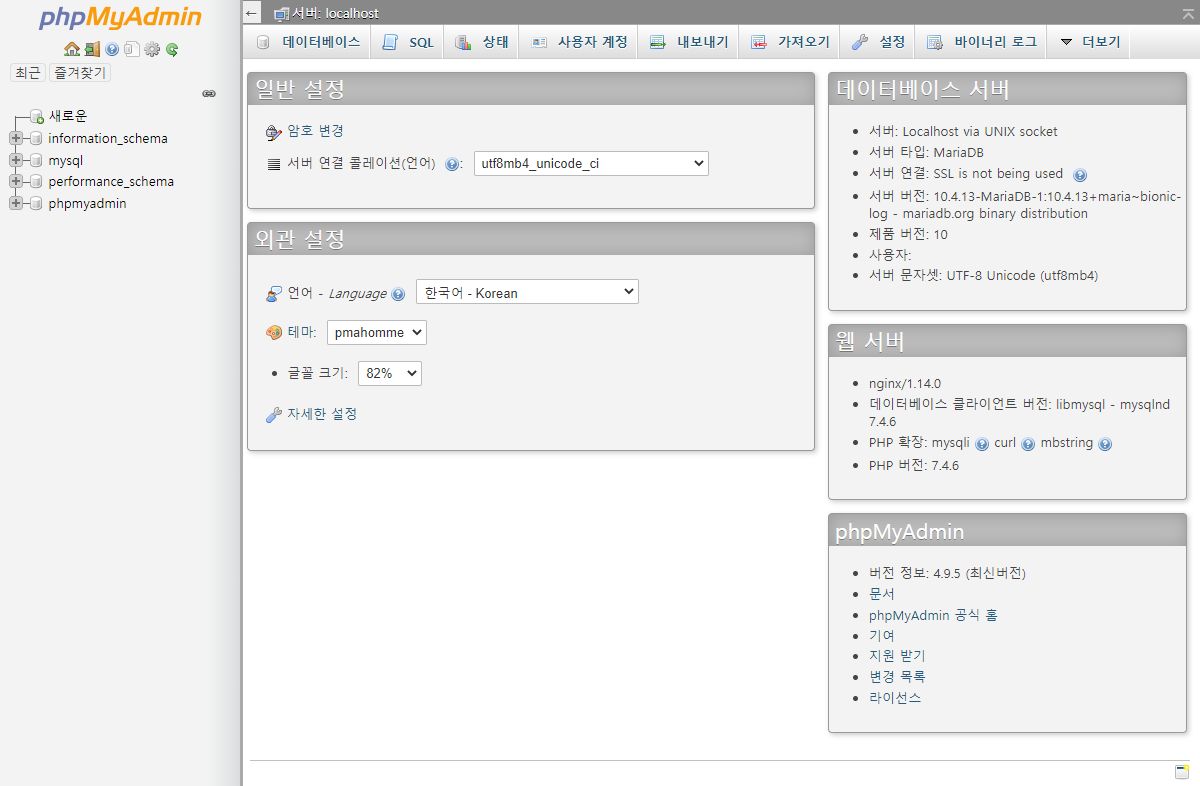The image size is (1200, 786).
Task: Switch to the 상태 tab
Action: click(x=482, y=42)
